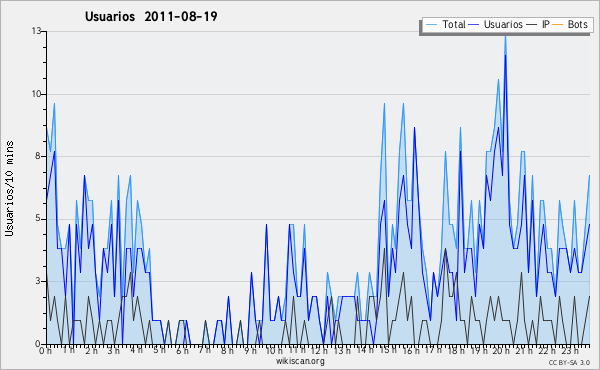Image resolution: width=600 pixels, height=370 pixels.
Task: Click the '19 h' x-axis label
Action: 479,350
